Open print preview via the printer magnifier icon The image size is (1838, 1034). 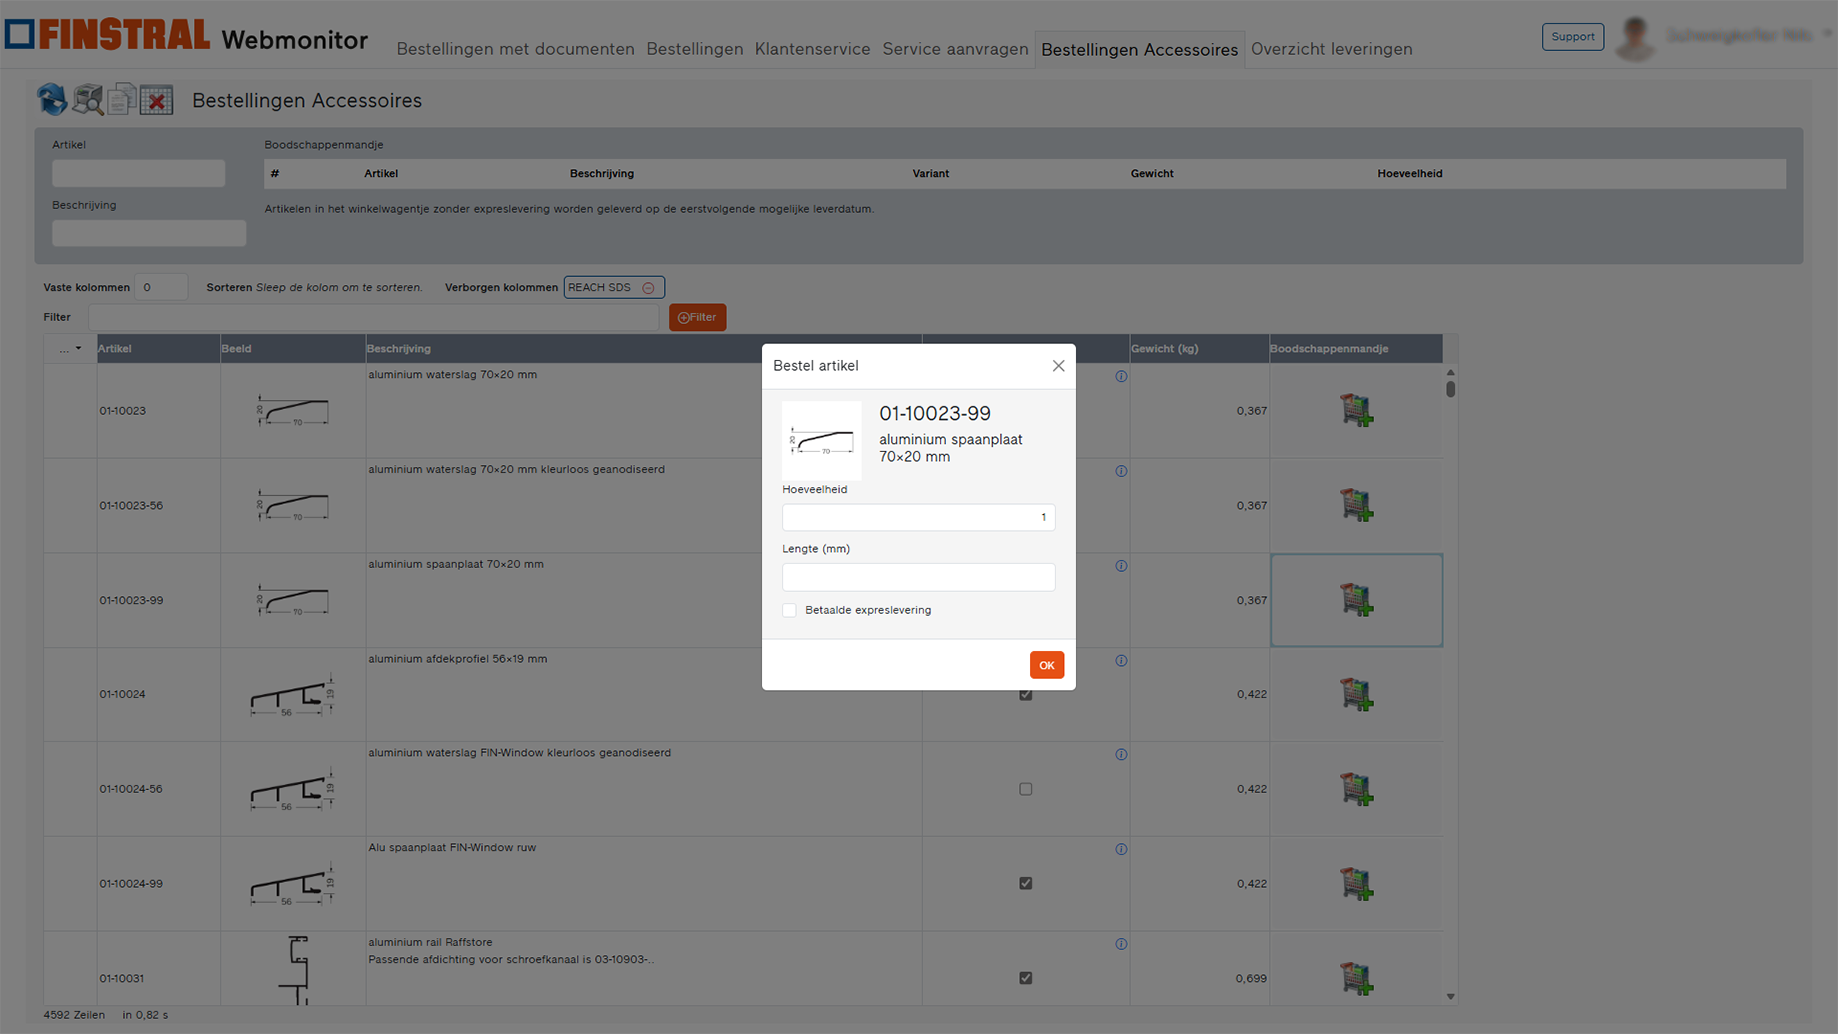(x=88, y=100)
